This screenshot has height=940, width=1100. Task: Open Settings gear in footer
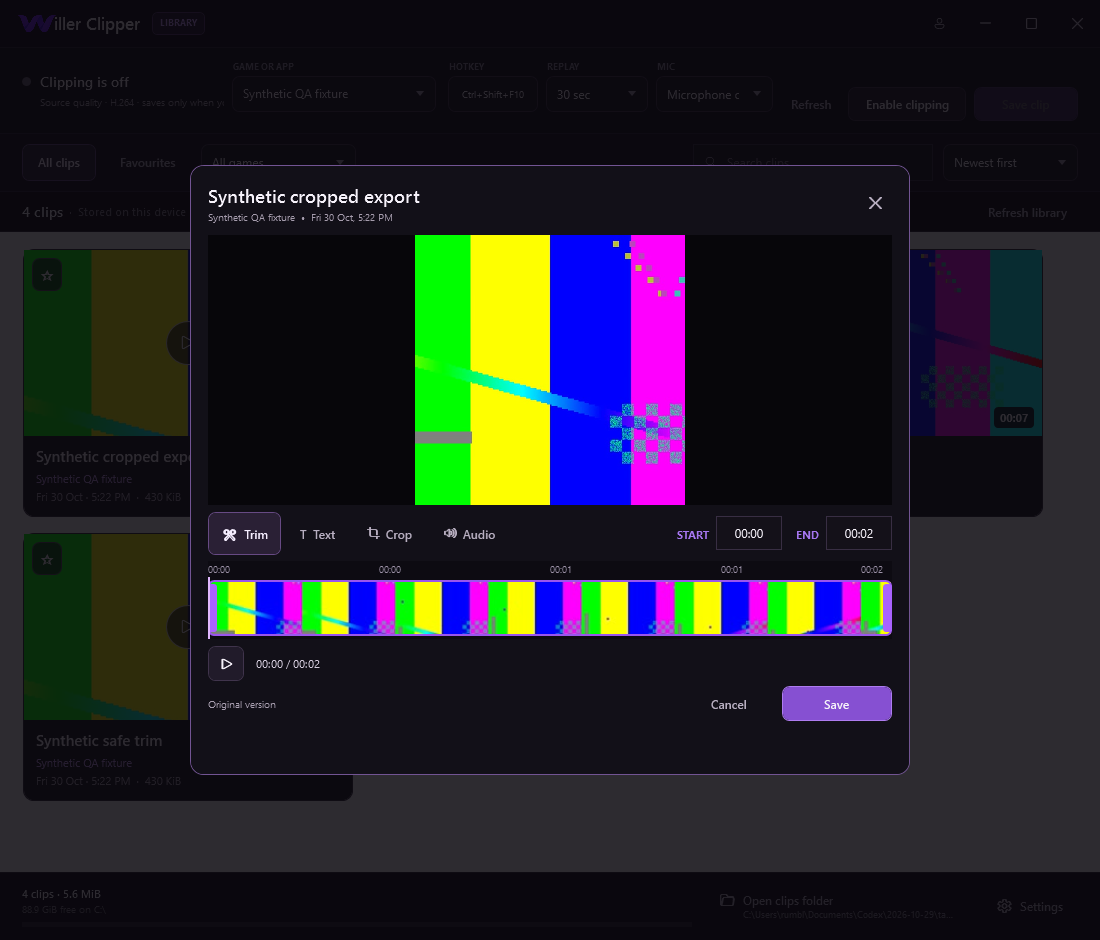1030,906
